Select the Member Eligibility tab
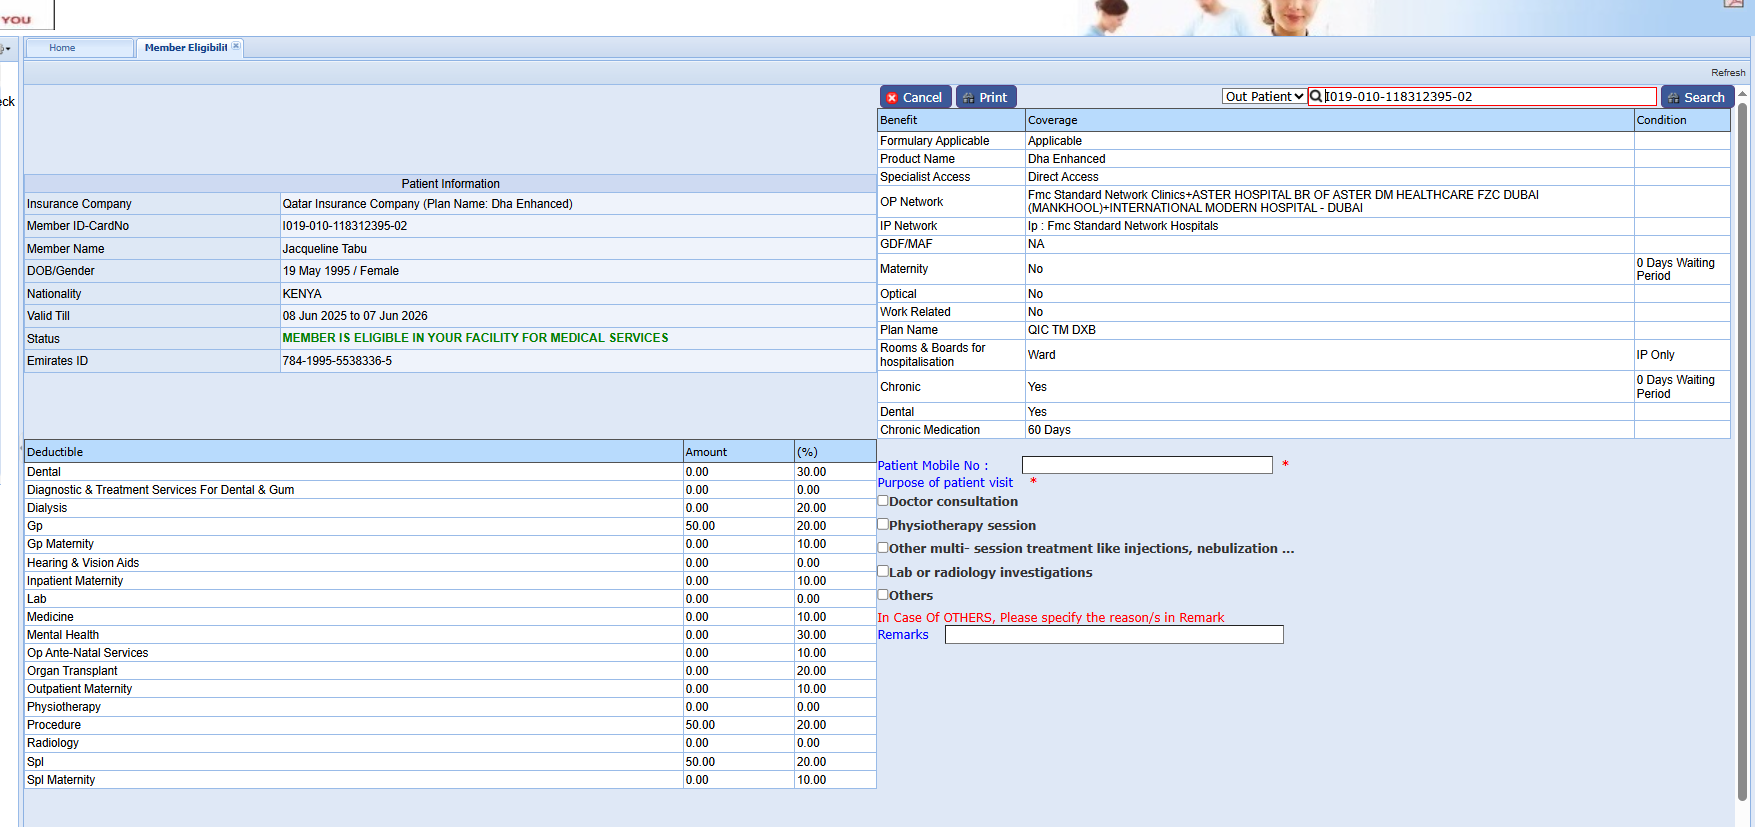The height and width of the screenshot is (827, 1755). 185,48
